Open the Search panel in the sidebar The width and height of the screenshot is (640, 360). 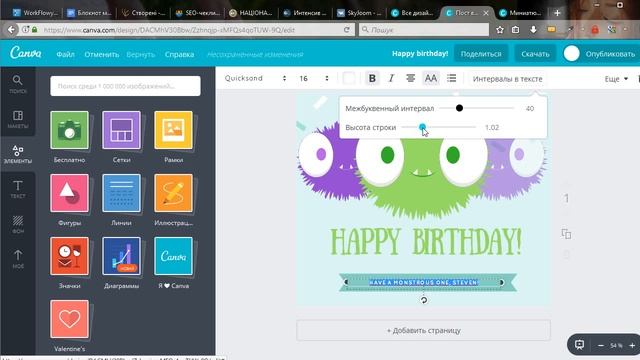click(x=18, y=84)
